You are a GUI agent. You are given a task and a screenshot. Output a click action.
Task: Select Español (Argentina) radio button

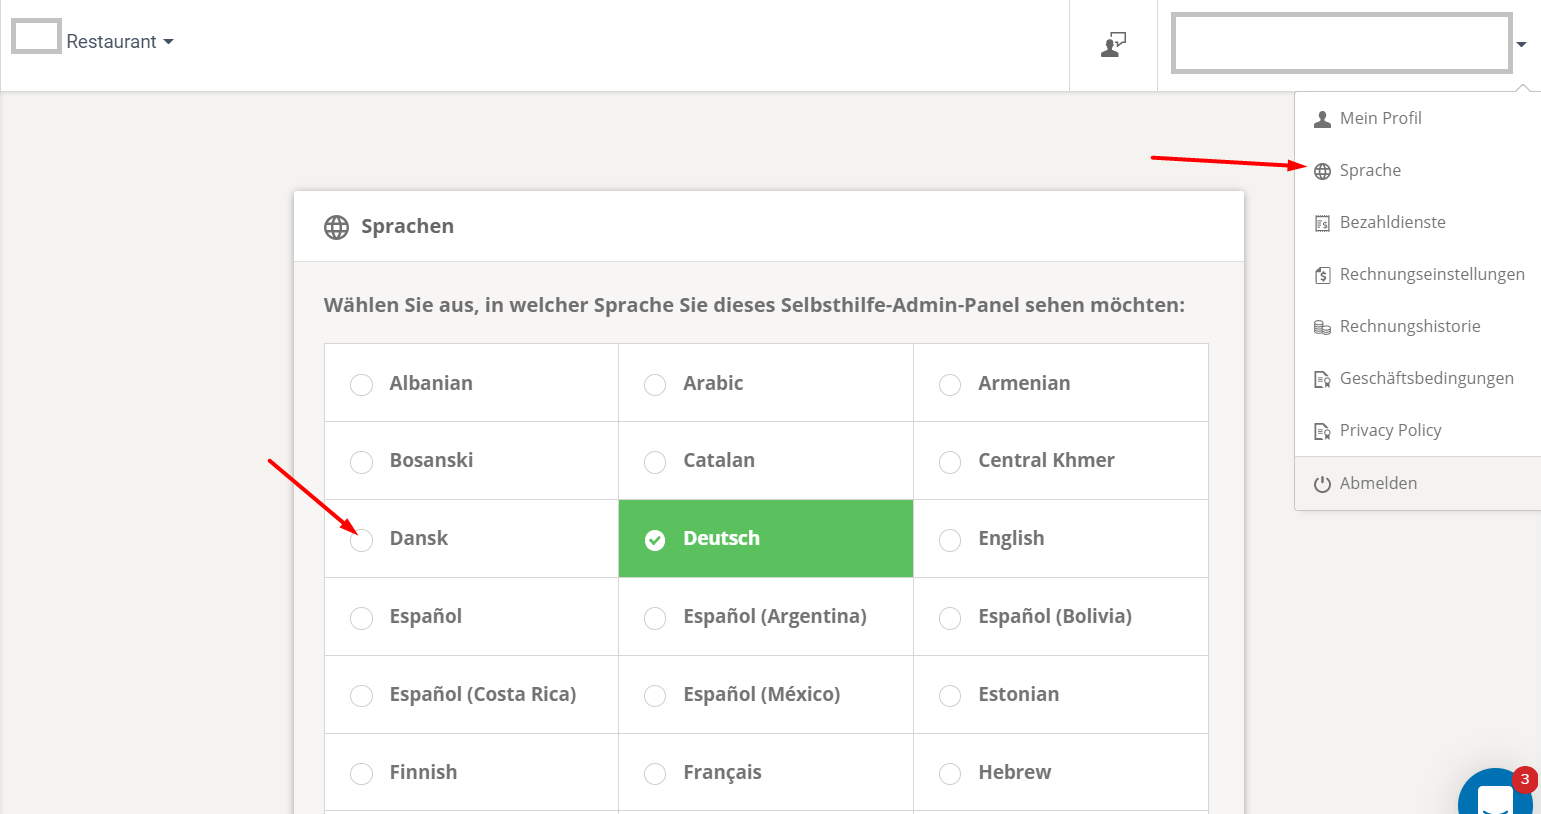pos(655,617)
